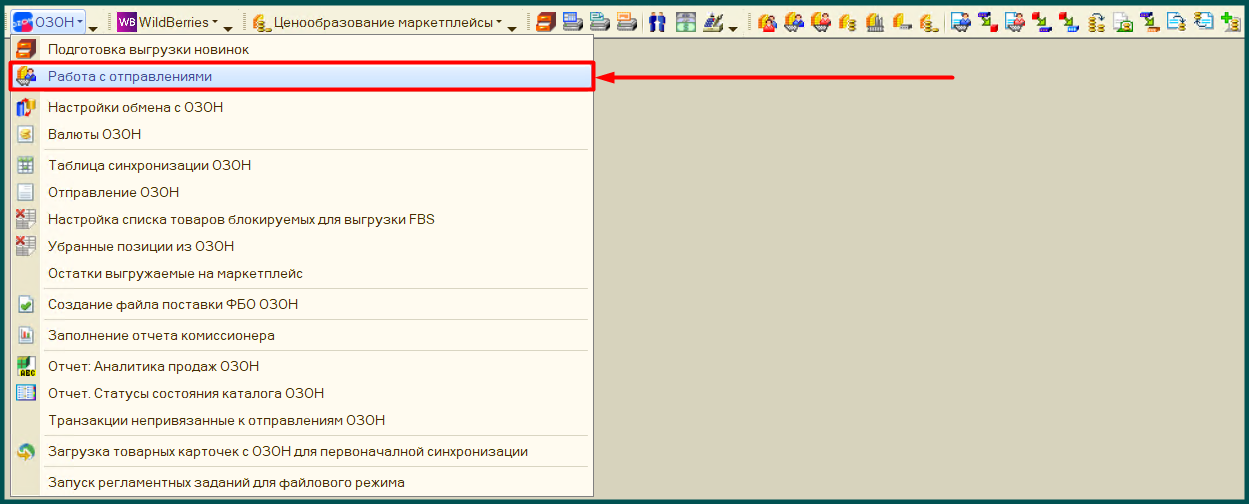Viewport: 1249px width, 504px height.
Task: Open Настройки обмена с ОЗОН
Action: coord(301,107)
